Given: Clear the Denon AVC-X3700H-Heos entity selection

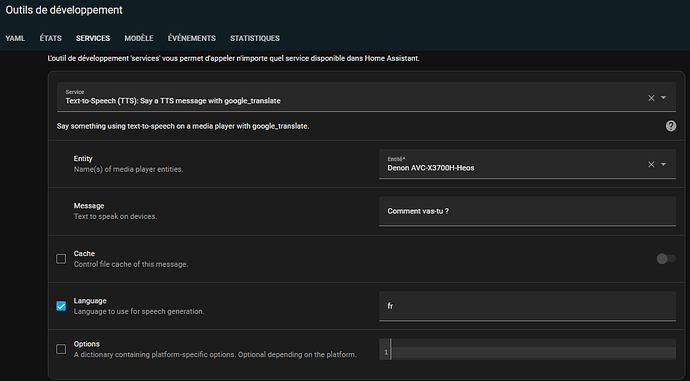Looking at the screenshot, I should [x=651, y=165].
